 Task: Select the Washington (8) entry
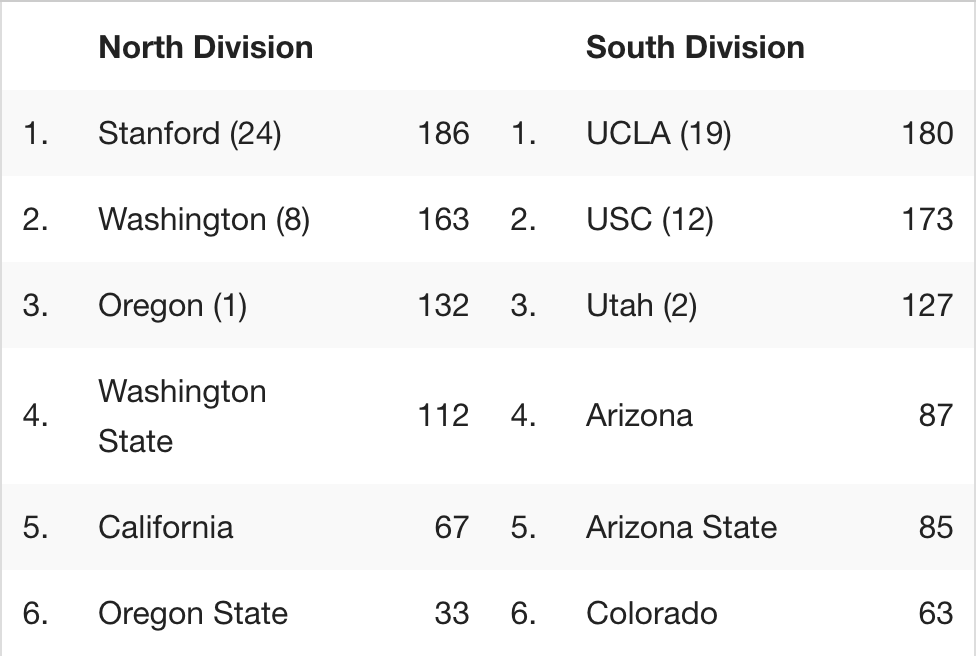[x=204, y=219]
